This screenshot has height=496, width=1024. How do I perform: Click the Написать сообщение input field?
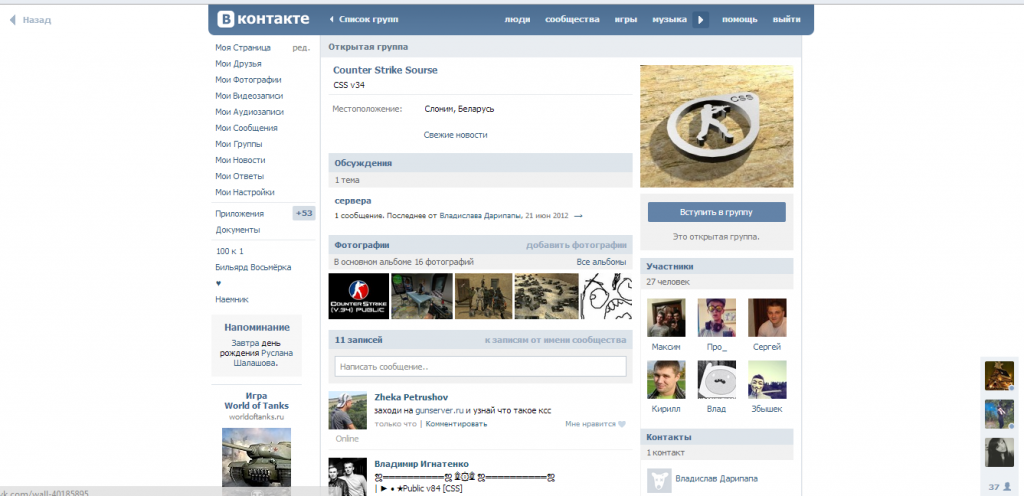[480, 367]
